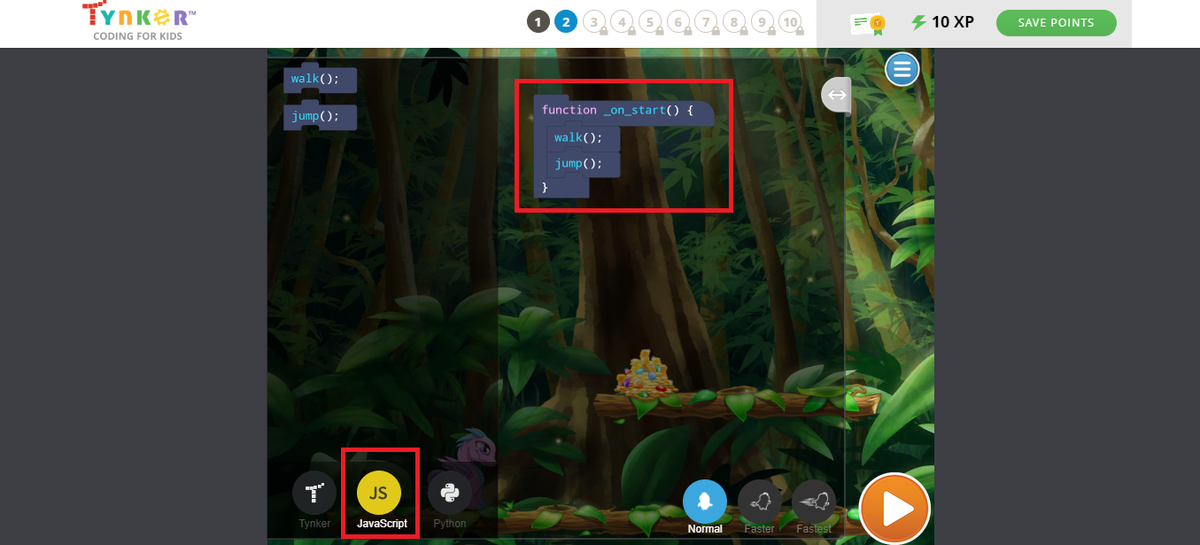Pick the walk(); block from palette
The width and height of the screenshot is (1200, 545).
coord(320,79)
